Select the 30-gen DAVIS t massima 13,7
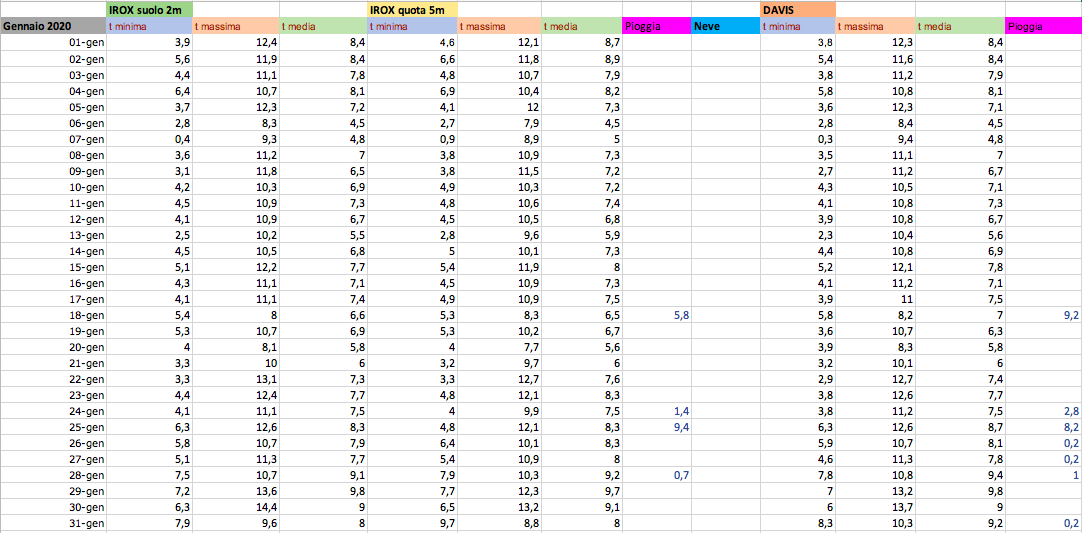Screen dimensions: 1082x533 pyautogui.click(x=875, y=507)
